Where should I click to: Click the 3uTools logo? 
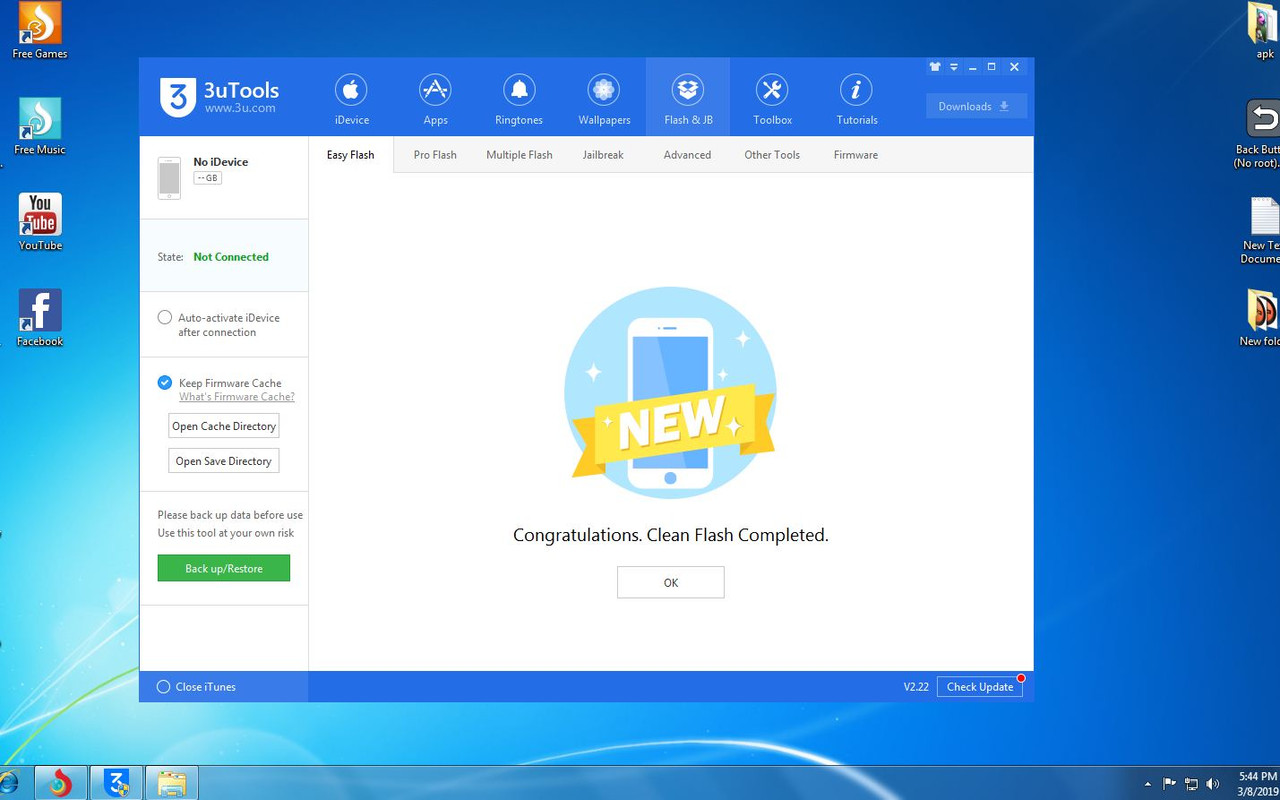[x=219, y=97]
